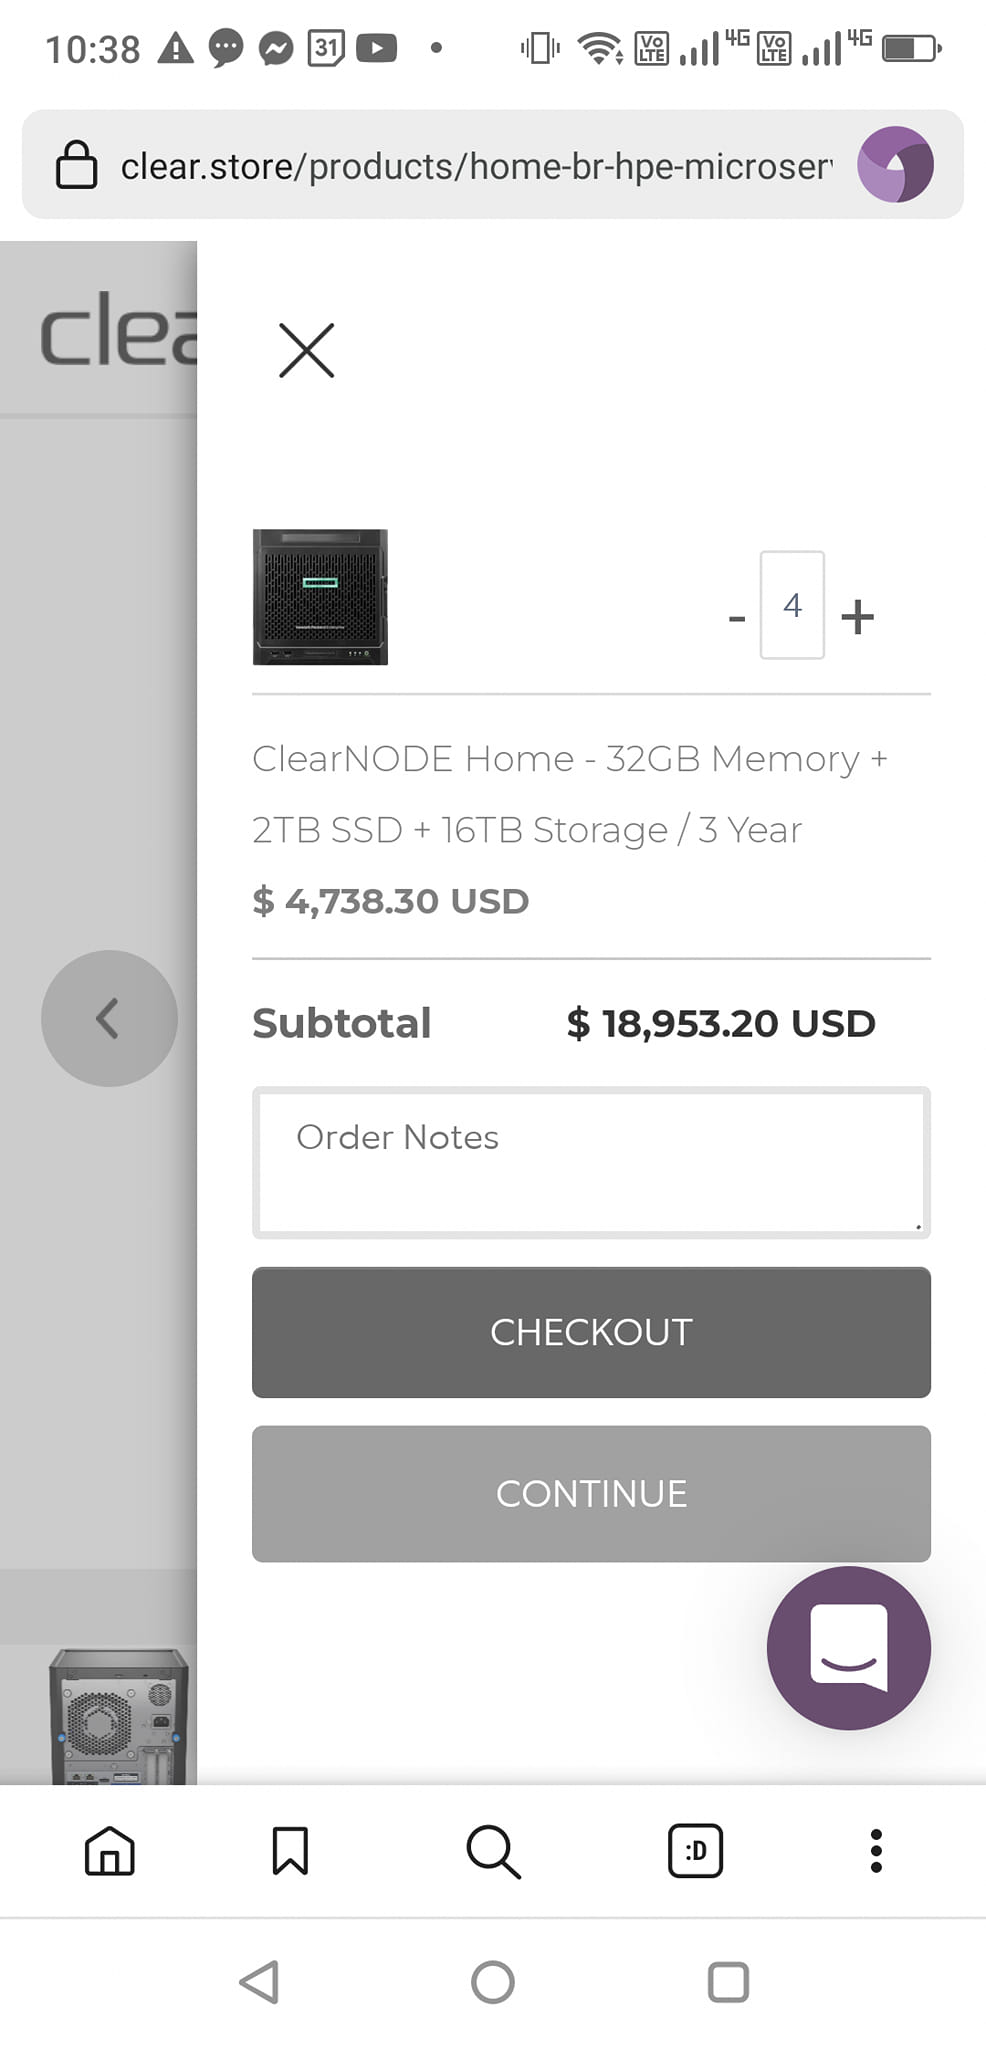Tap the purple browser profile icon
The height and width of the screenshot is (2048, 986).
(x=895, y=165)
